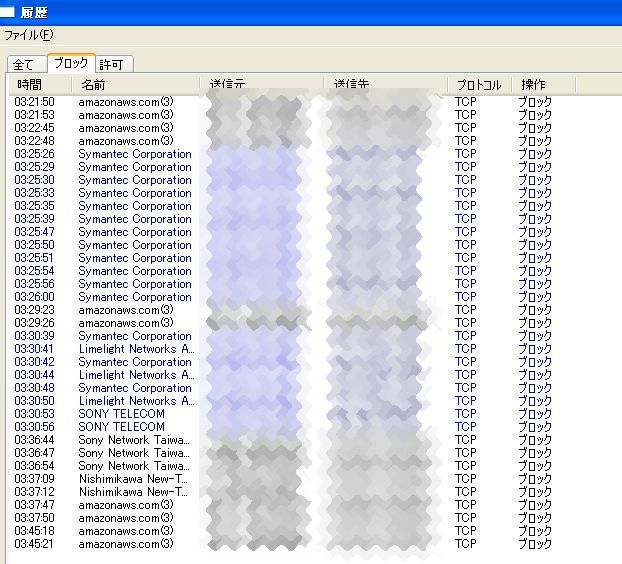
Task: Select Symantec Corporation entry at 03:25:35
Action: tap(283, 206)
